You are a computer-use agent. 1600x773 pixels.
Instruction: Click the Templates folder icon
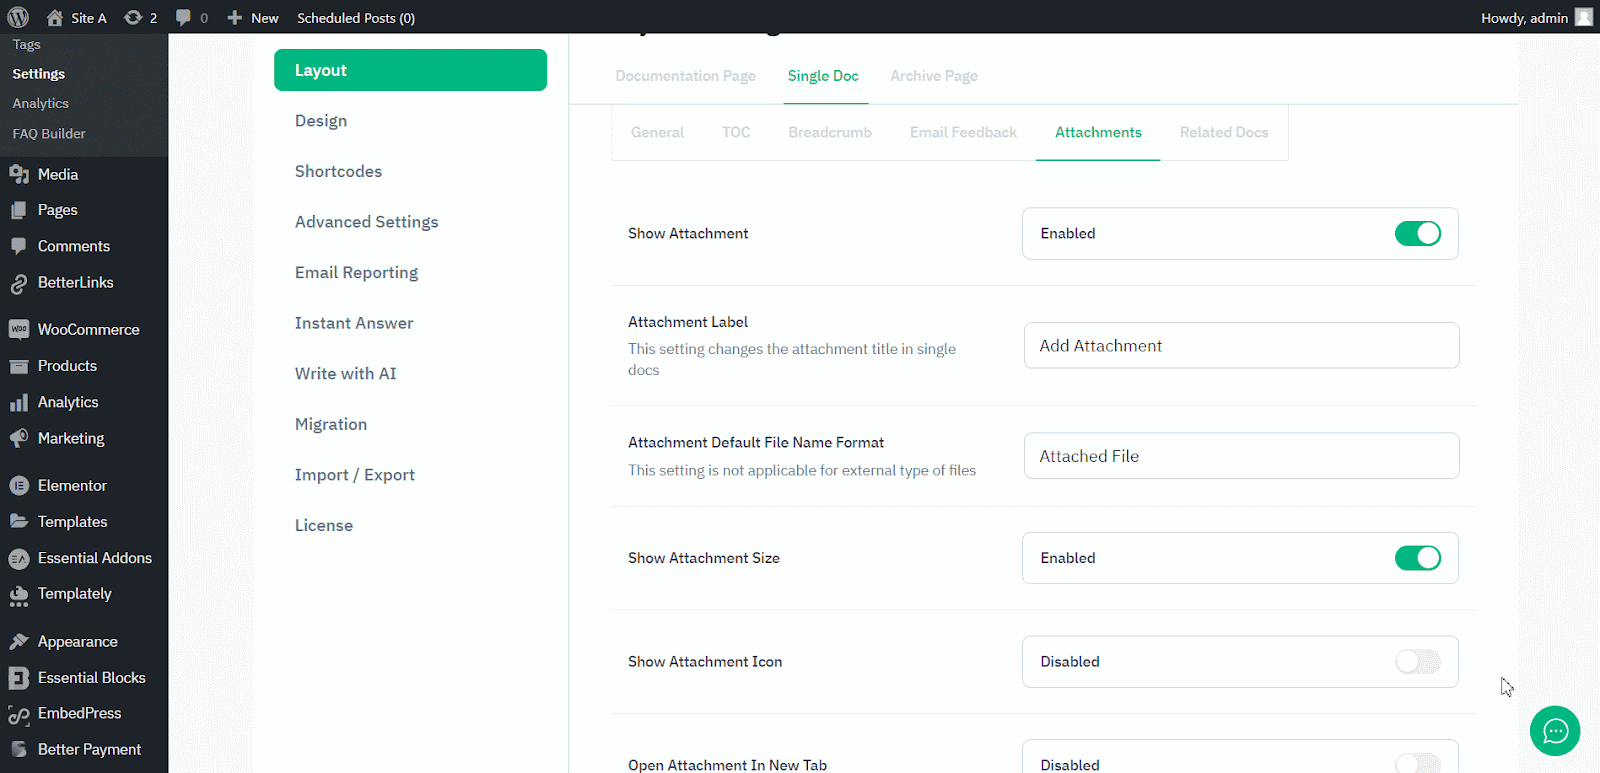tap(19, 521)
